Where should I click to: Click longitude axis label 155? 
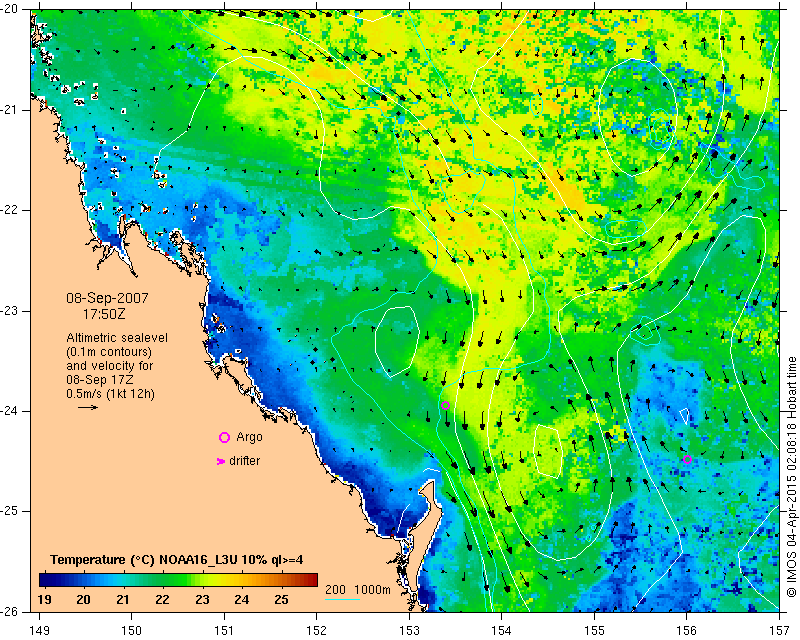tap(594, 631)
